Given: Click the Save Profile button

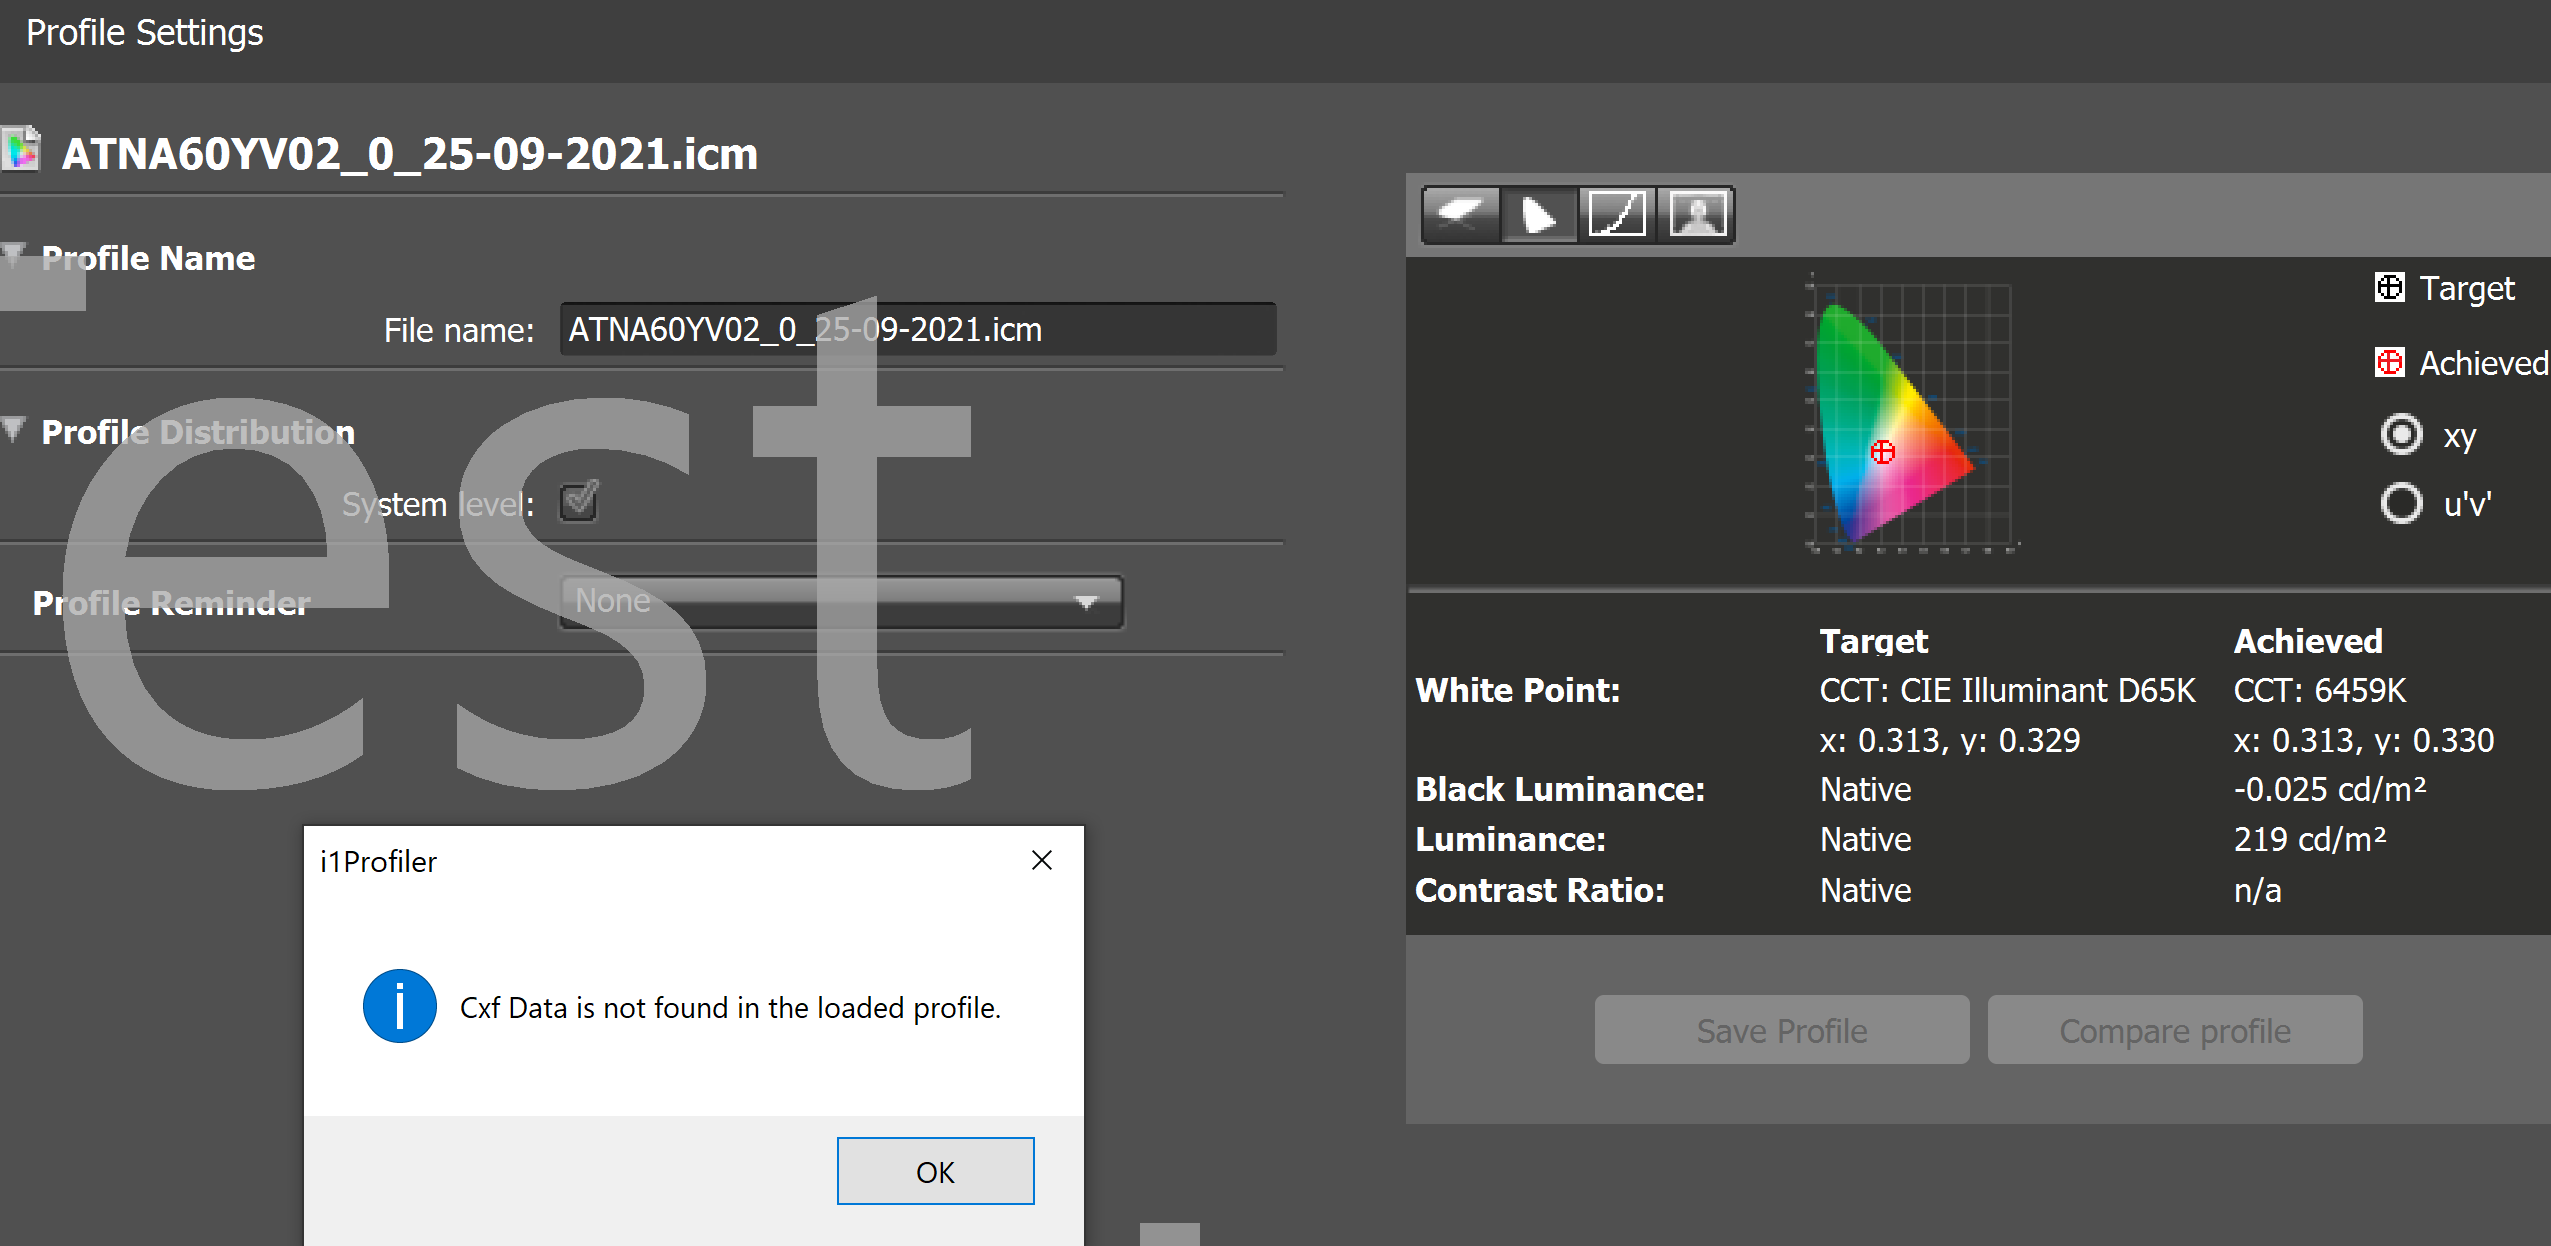Looking at the screenshot, I should [1781, 1030].
